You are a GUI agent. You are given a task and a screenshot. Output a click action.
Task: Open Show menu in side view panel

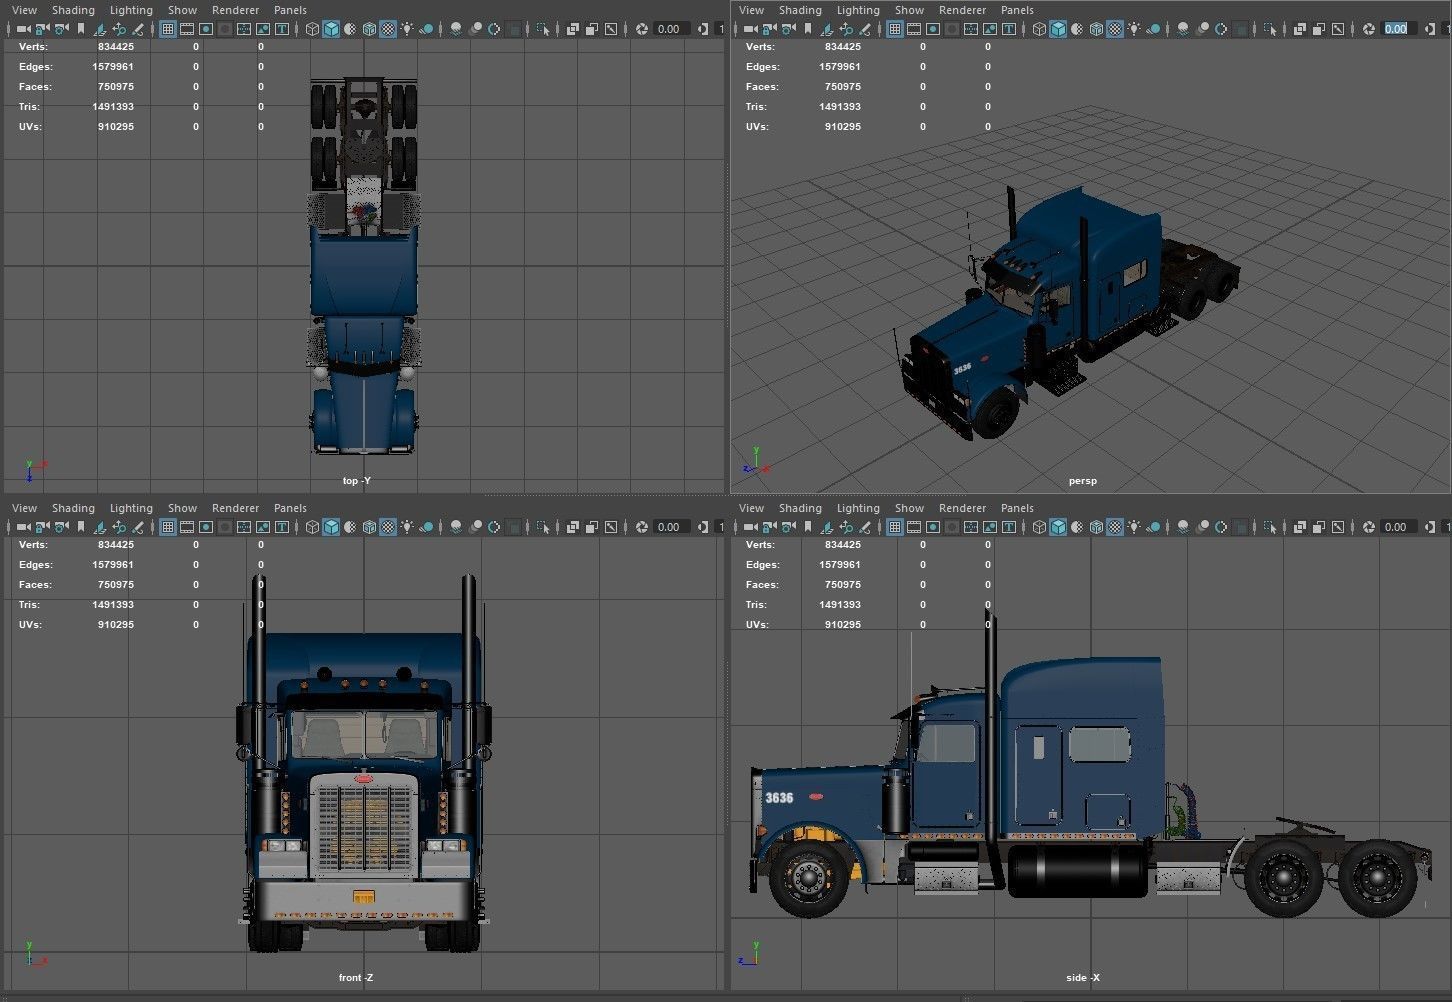(x=909, y=508)
